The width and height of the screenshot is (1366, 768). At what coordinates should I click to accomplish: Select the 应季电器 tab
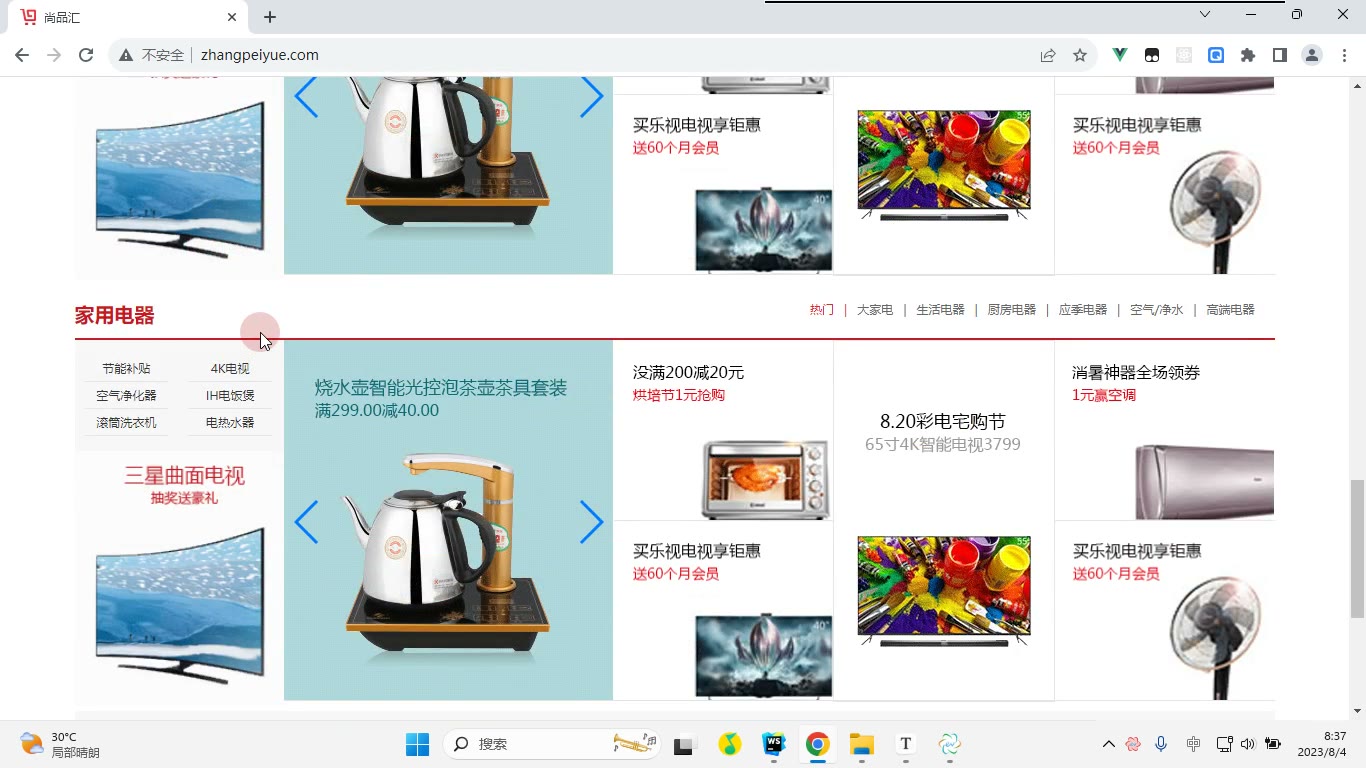coord(1083,310)
